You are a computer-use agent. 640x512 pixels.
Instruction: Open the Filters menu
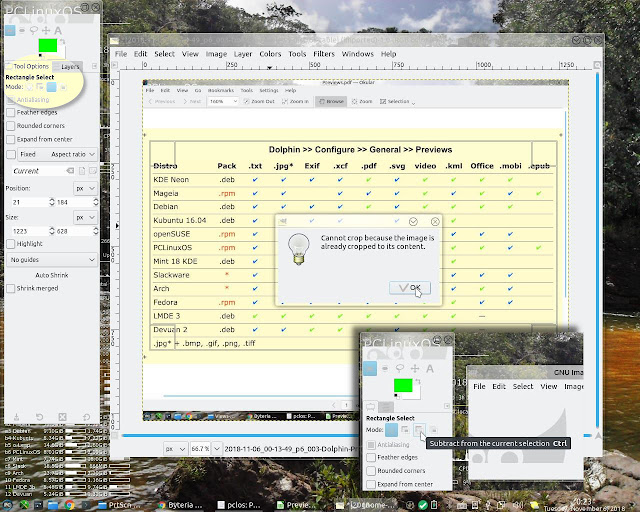click(324, 54)
